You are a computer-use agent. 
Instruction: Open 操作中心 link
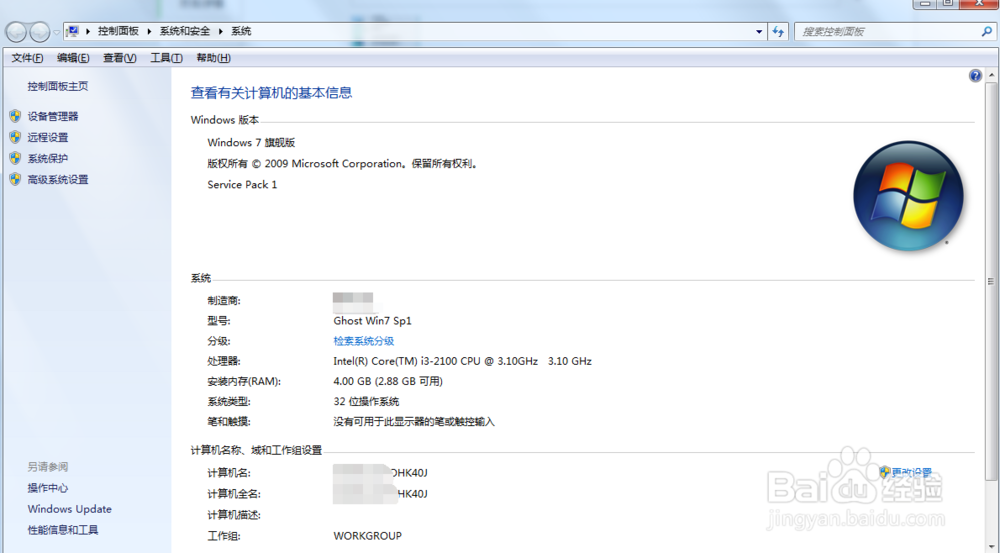(x=48, y=488)
